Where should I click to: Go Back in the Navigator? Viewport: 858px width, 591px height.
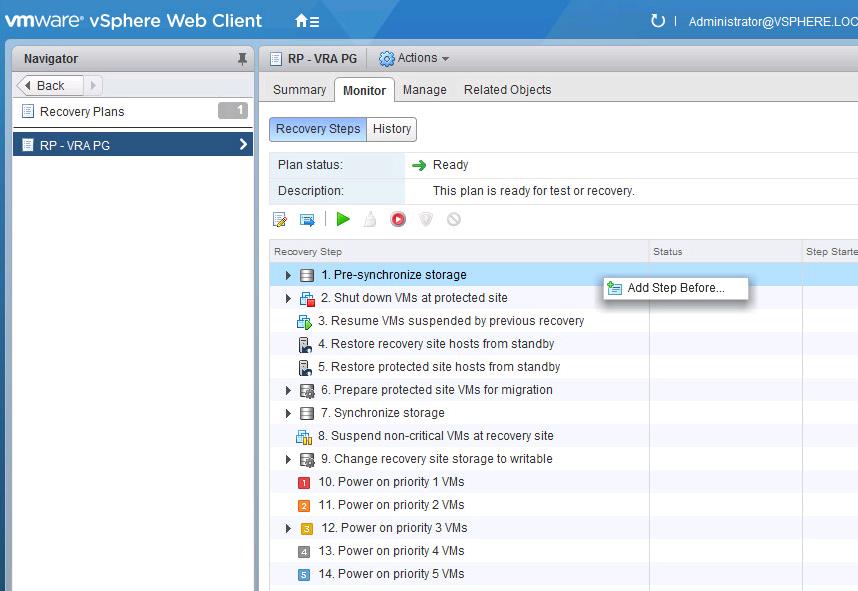pyautogui.click(x=50, y=86)
